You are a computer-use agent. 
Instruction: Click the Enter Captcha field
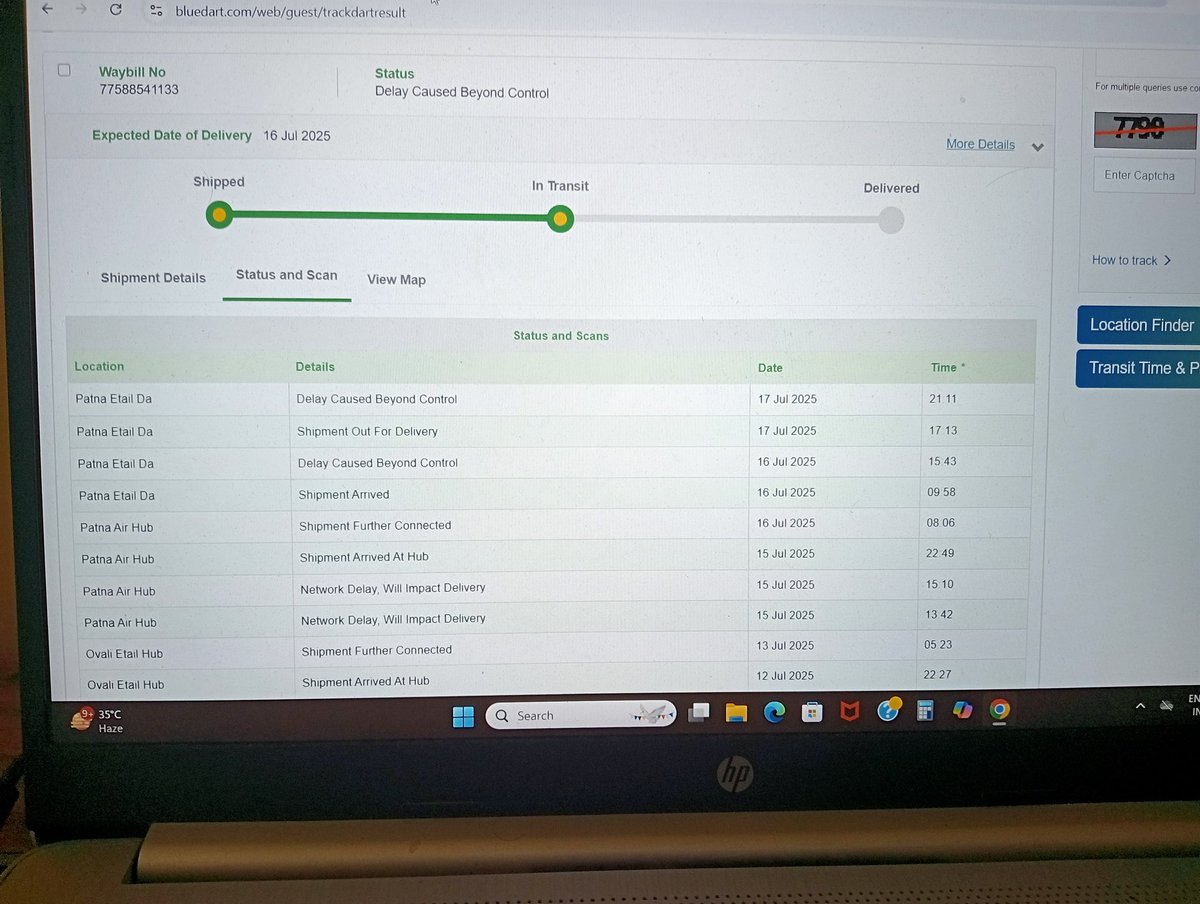[1145, 175]
